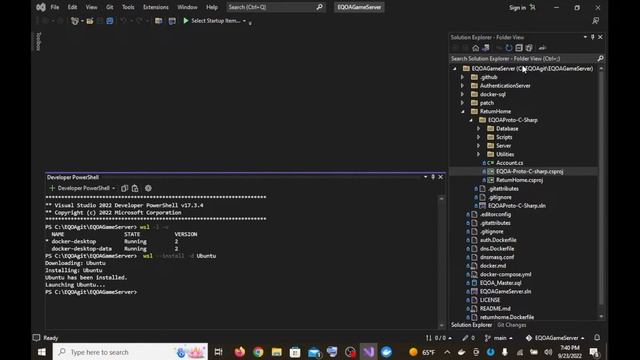Open the Extensions menu
Image resolution: width=640 pixels, height=360 pixels.
156,7
